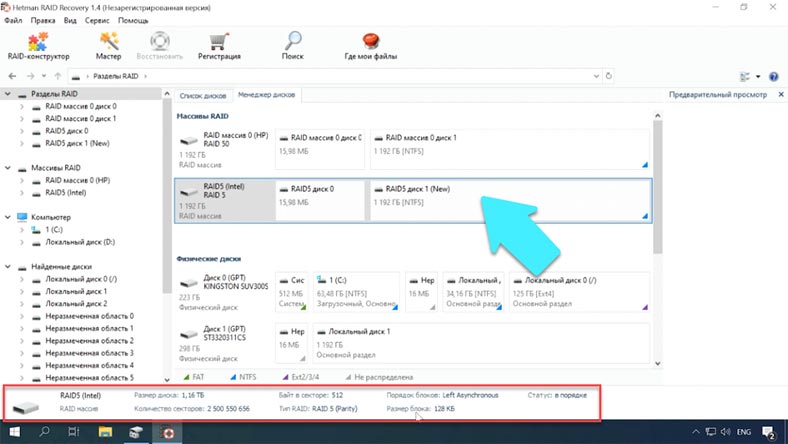Click tree panel scroll down arrow
Viewport: 788px width, 444px height.
coord(167,380)
